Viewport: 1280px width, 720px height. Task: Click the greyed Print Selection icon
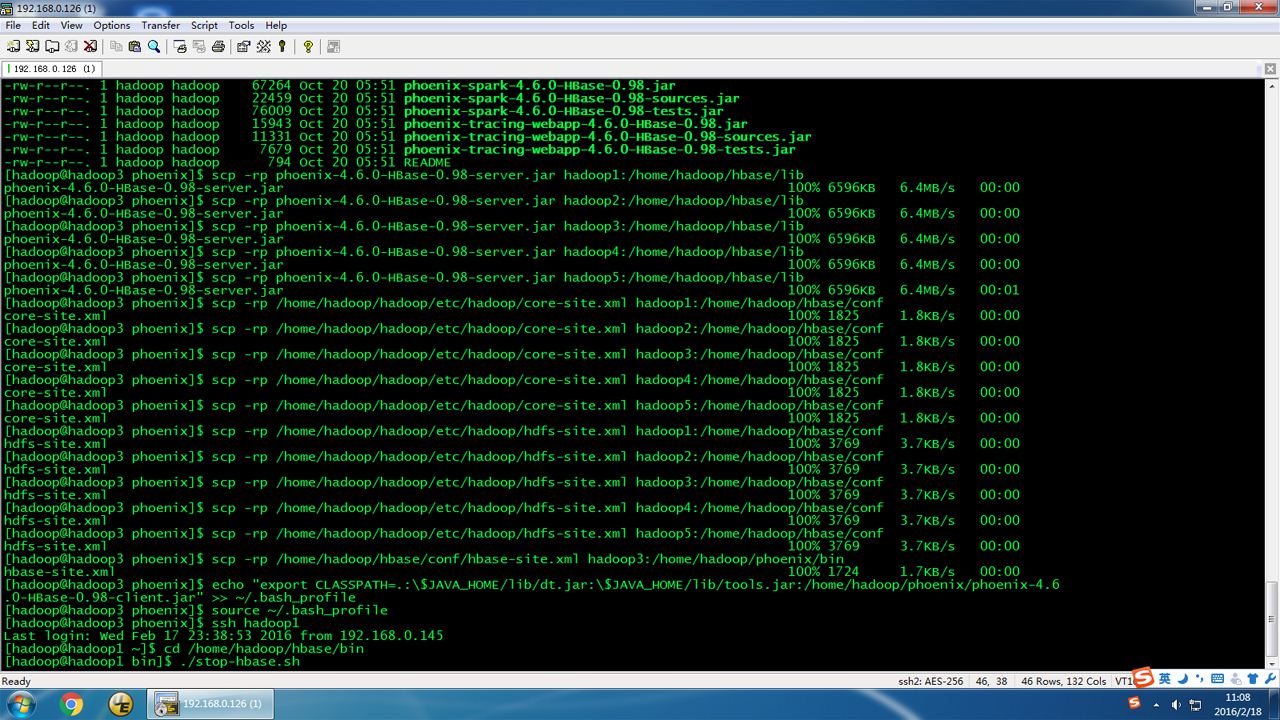click(x=199, y=46)
